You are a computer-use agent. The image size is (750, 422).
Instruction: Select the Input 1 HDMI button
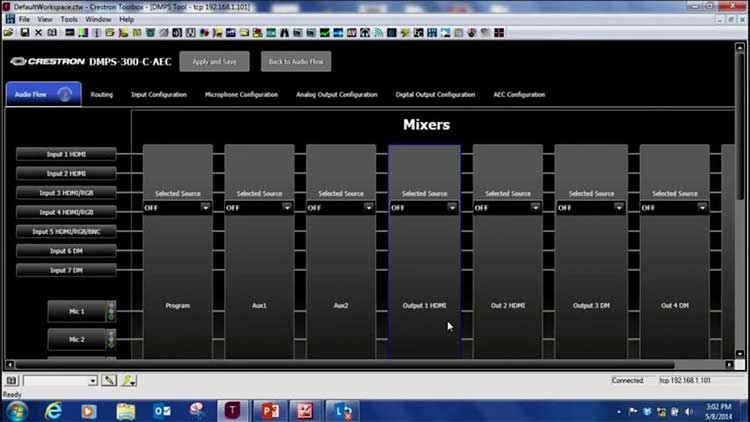tap(66, 154)
